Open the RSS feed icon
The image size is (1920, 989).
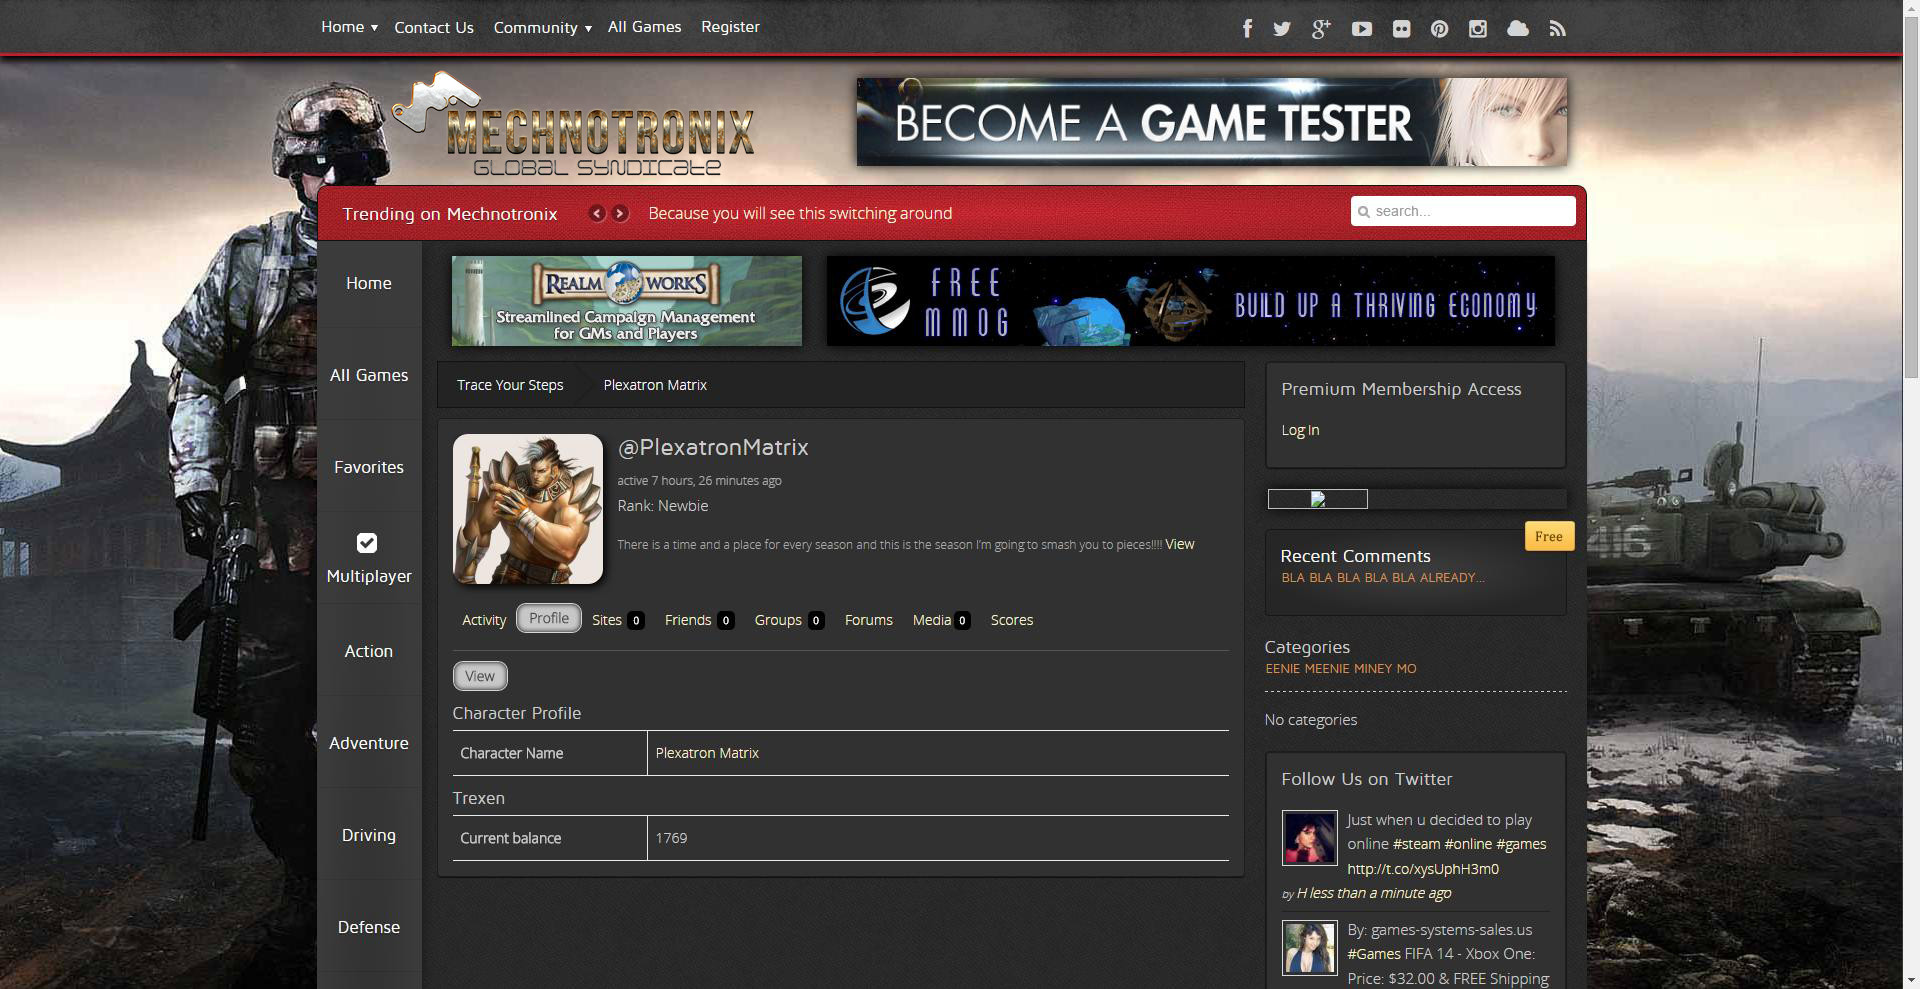1557,29
